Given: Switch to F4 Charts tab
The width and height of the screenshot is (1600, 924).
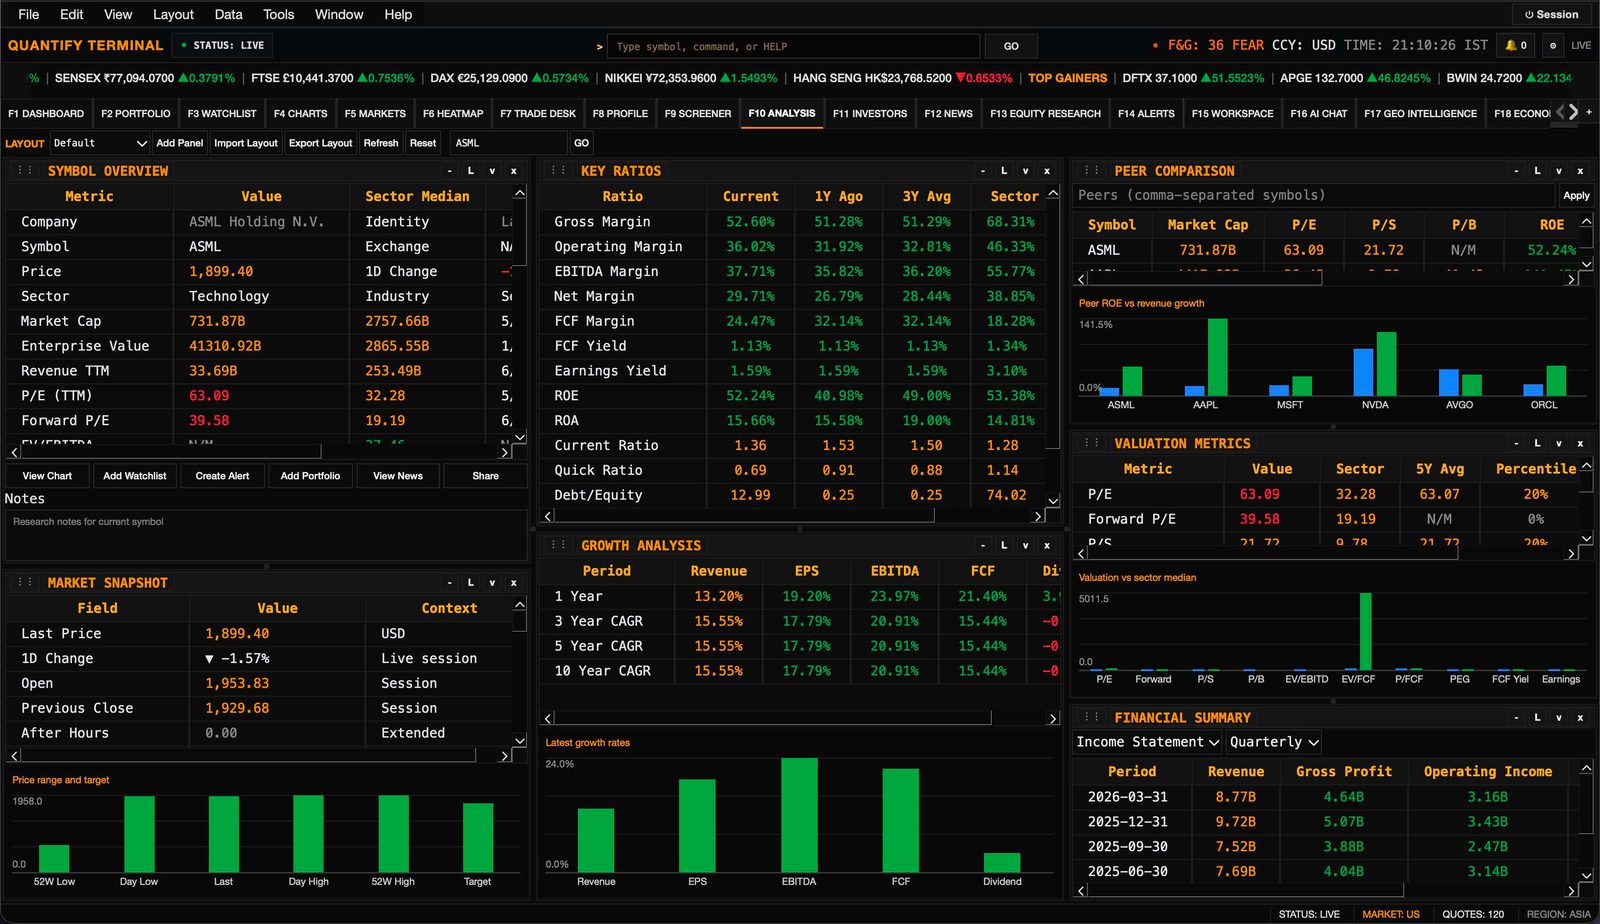Looking at the screenshot, I should click(300, 113).
